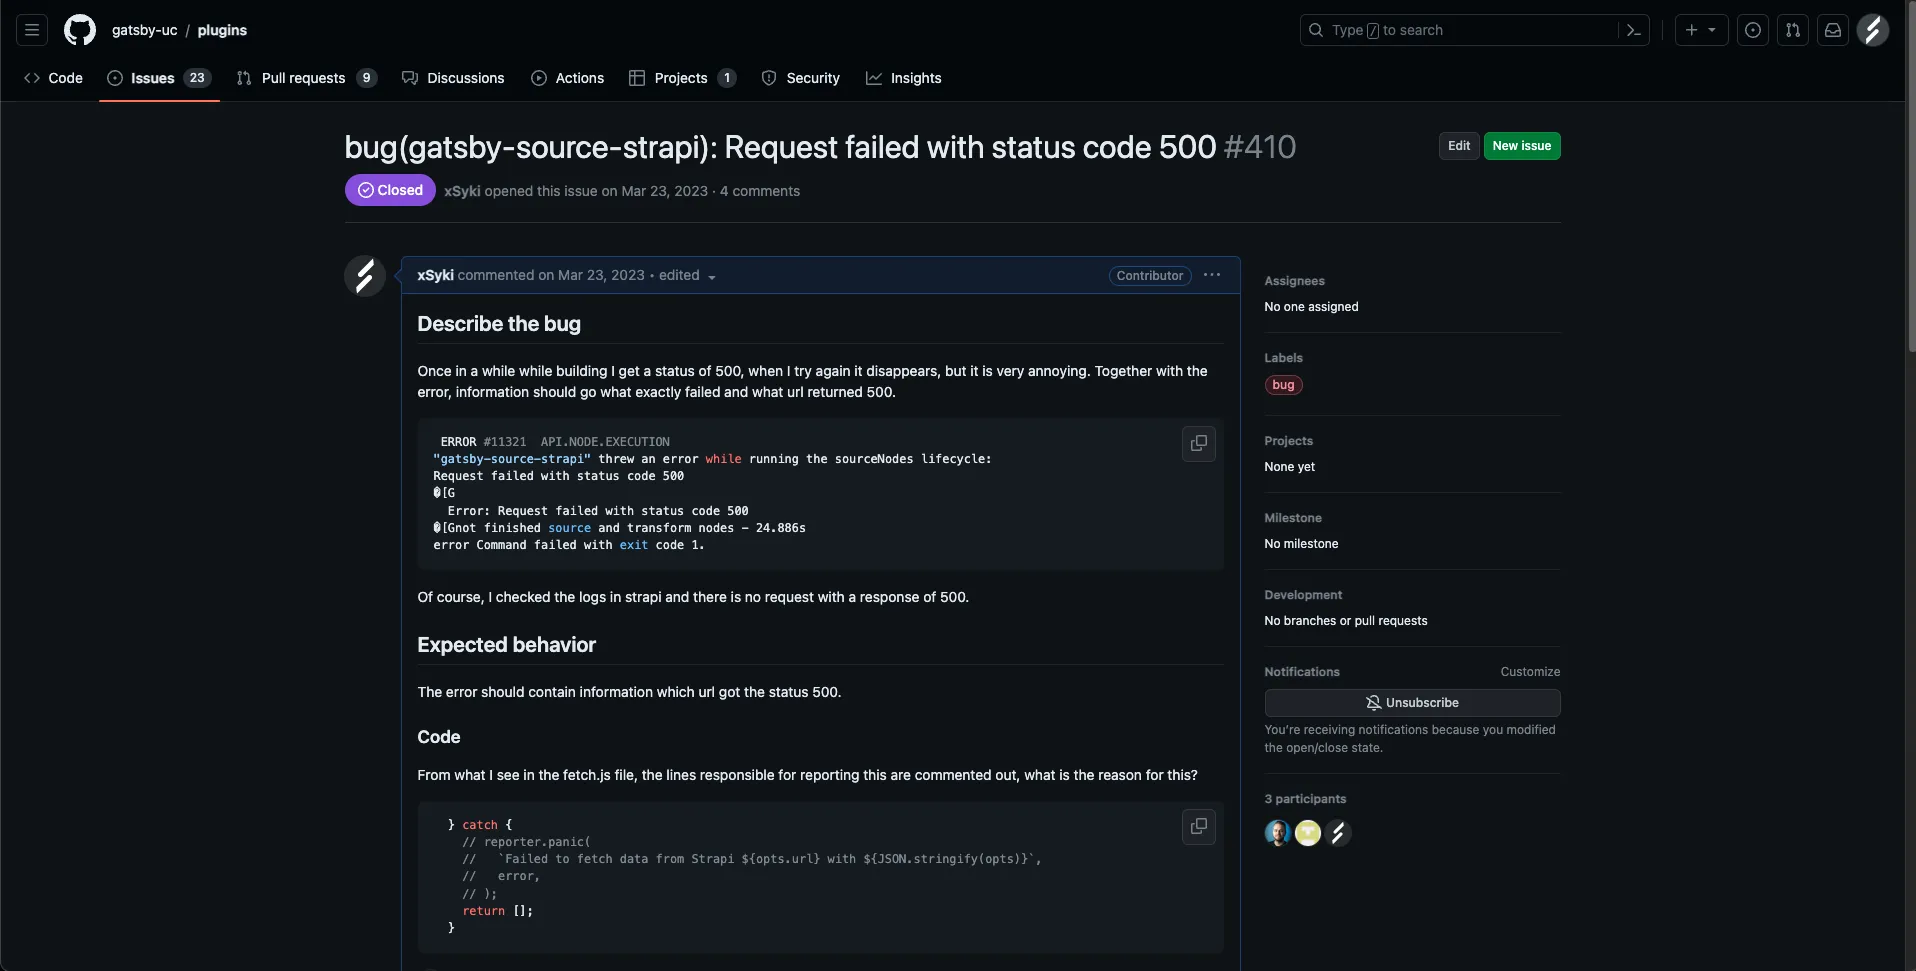Copy the catch code block

tap(1199, 826)
